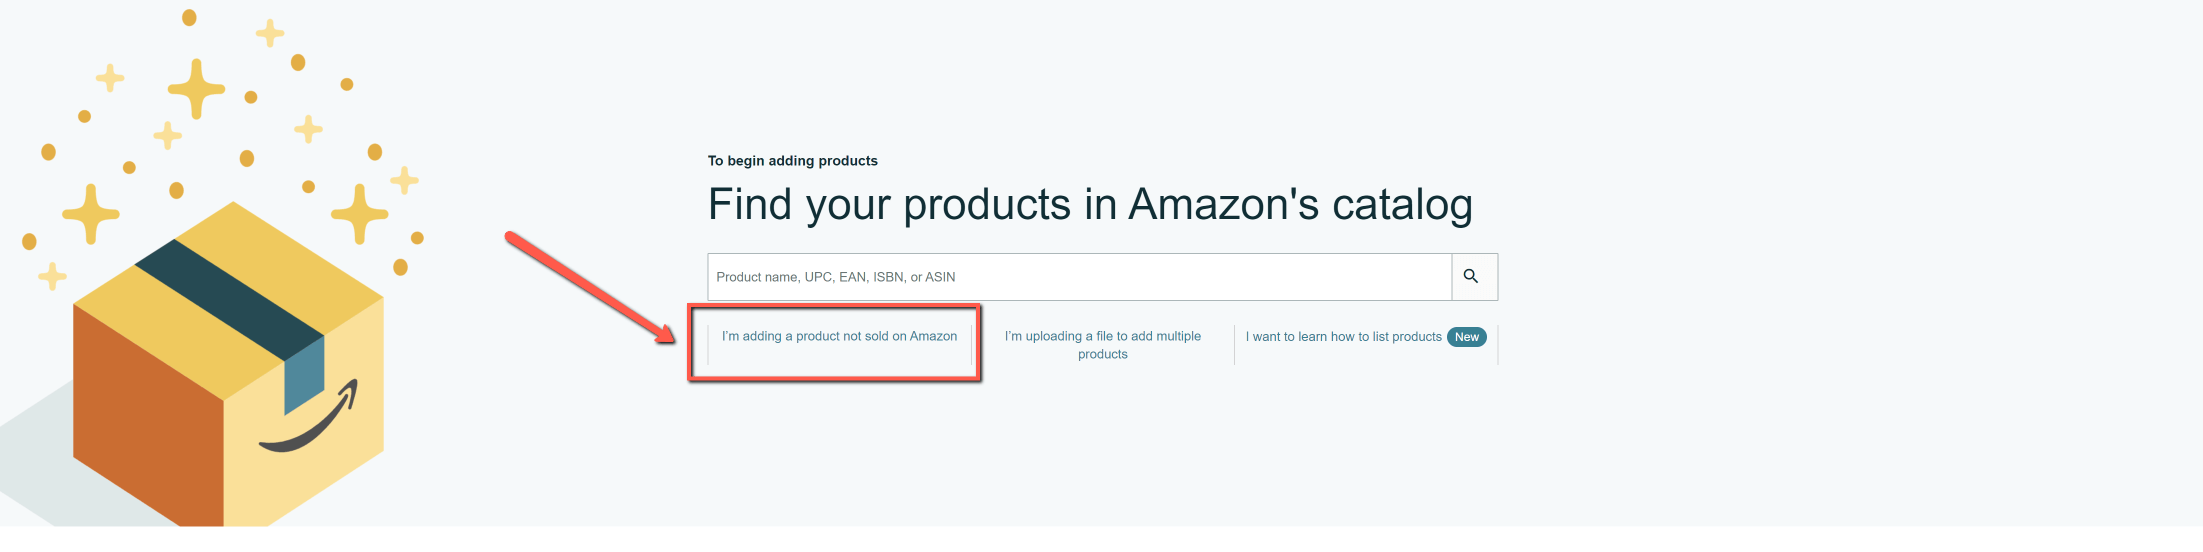This screenshot has height=552, width=2203.
Task: Click the "Find your products in Amazon's catalog" heading
Action: [1090, 205]
